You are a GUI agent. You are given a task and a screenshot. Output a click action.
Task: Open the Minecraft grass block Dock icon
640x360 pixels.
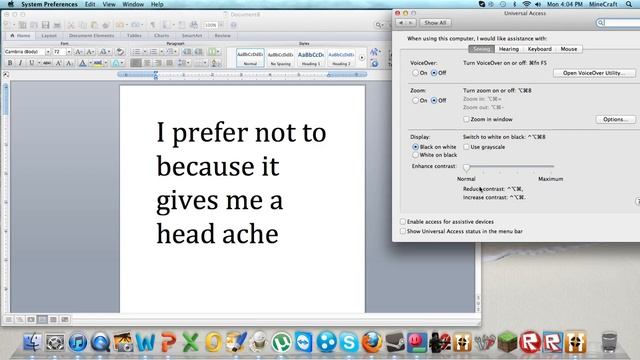point(507,342)
